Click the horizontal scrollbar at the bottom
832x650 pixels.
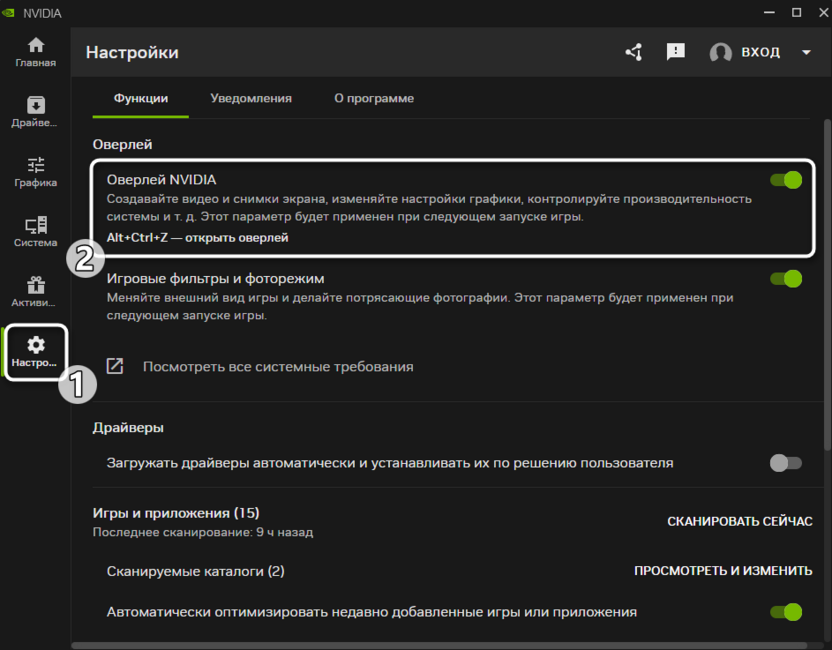439,645
